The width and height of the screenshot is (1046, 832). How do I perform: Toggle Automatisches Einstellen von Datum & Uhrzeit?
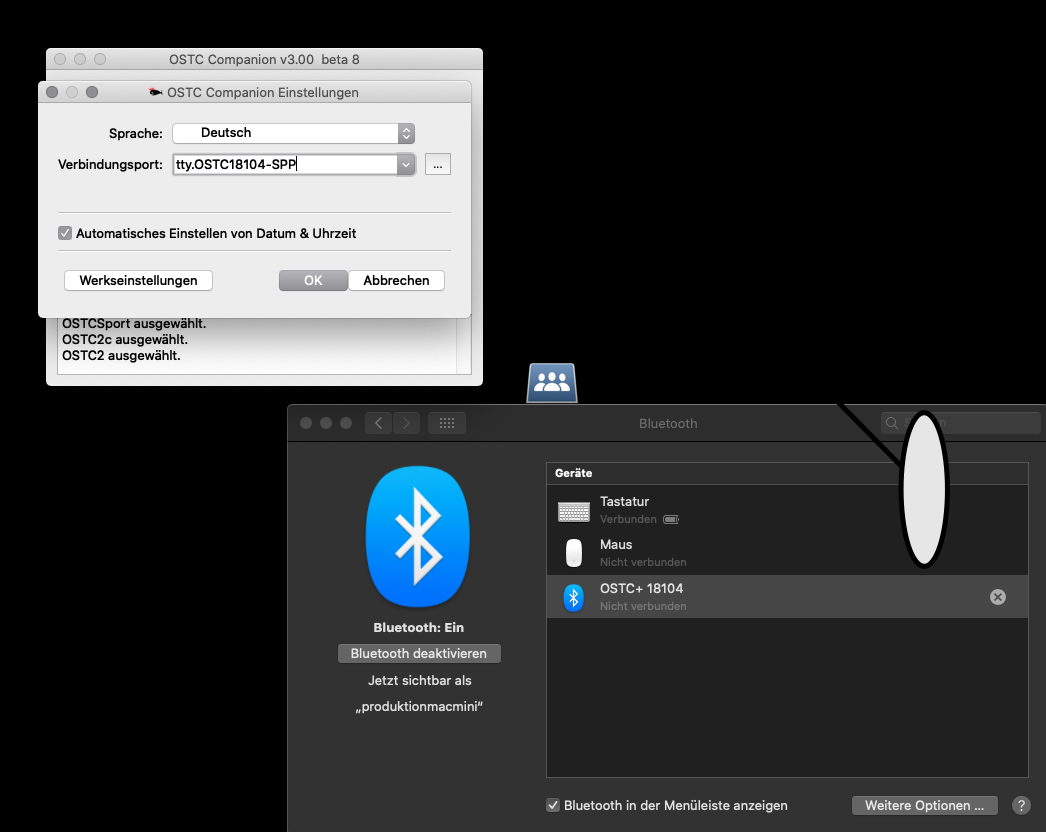tap(66, 233)
